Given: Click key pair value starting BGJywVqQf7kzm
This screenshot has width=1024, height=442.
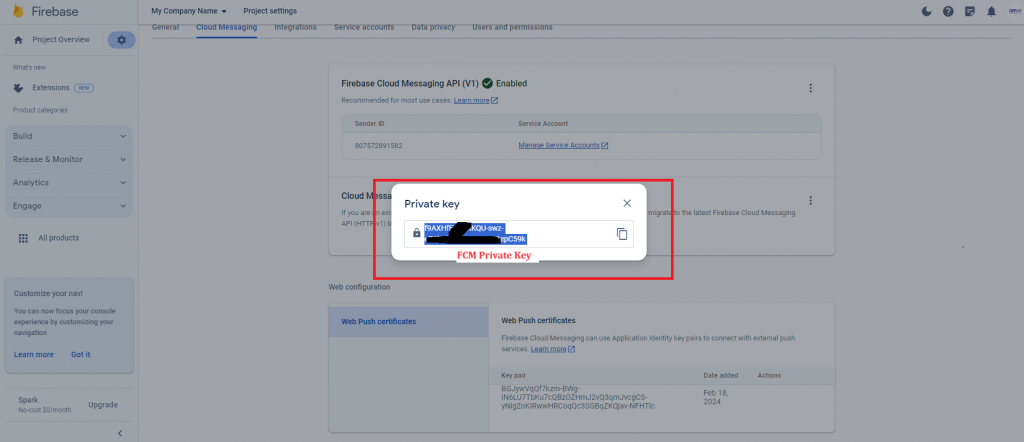Looking at the screenshot, I should click(x=578, y=397).
